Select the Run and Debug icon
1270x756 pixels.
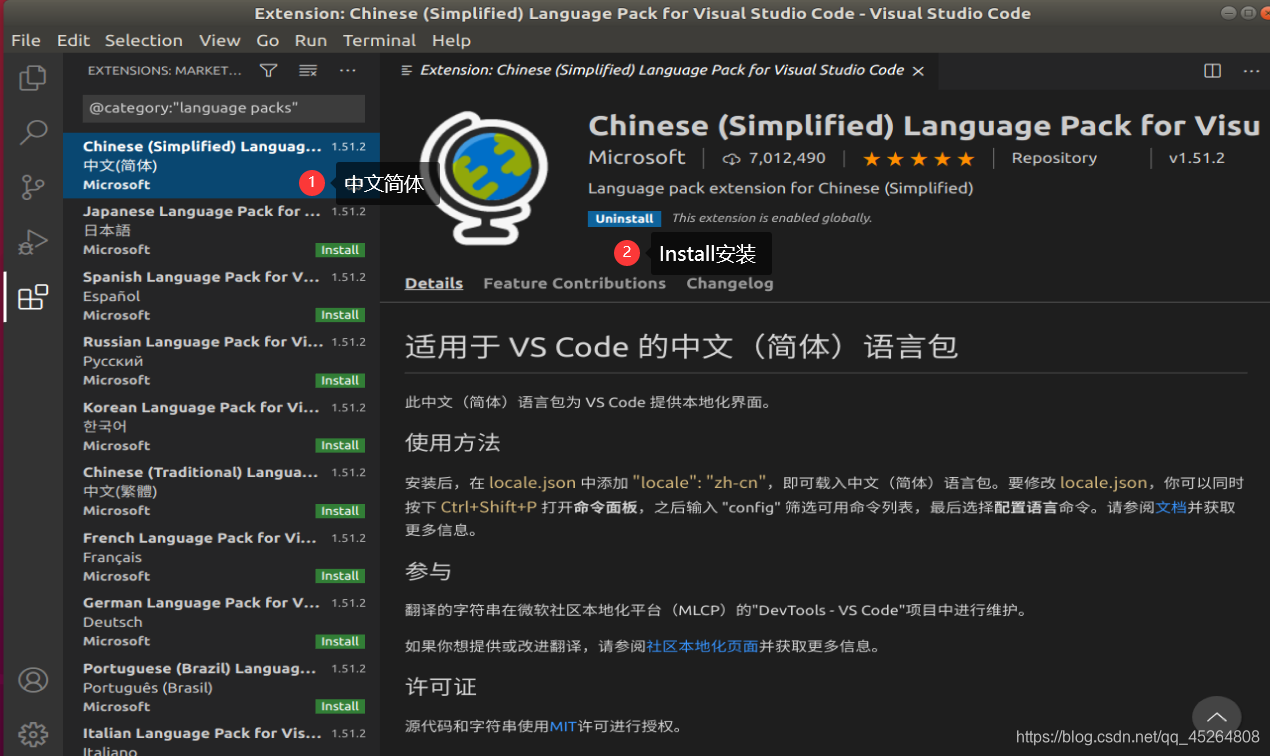pyautogui.click(x=33, y=241)
